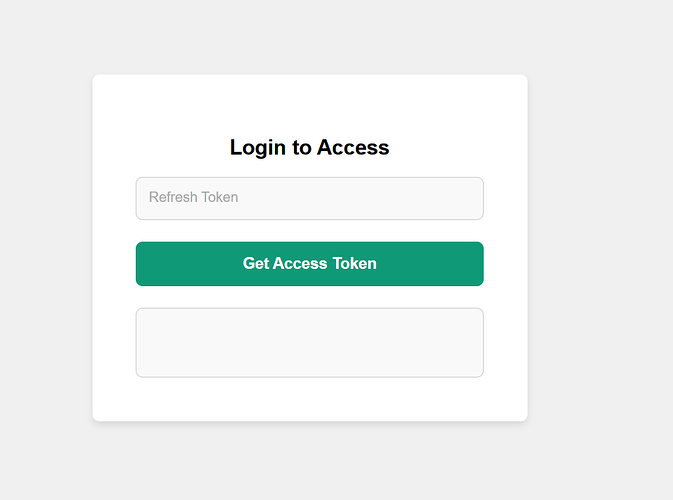Viewport: 673px width, 500px height.
Task: Focus the empty result box below the button
Action: pos(309,342)
